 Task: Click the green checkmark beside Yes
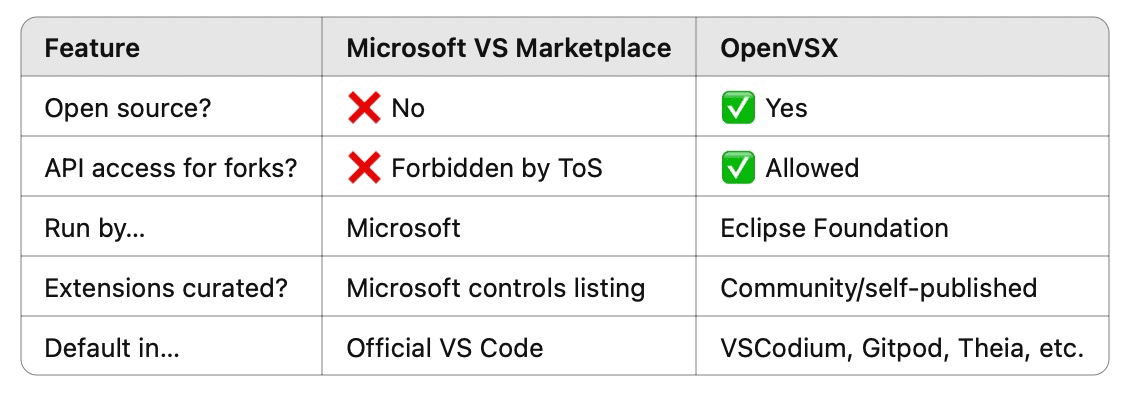tap(737, 108)
